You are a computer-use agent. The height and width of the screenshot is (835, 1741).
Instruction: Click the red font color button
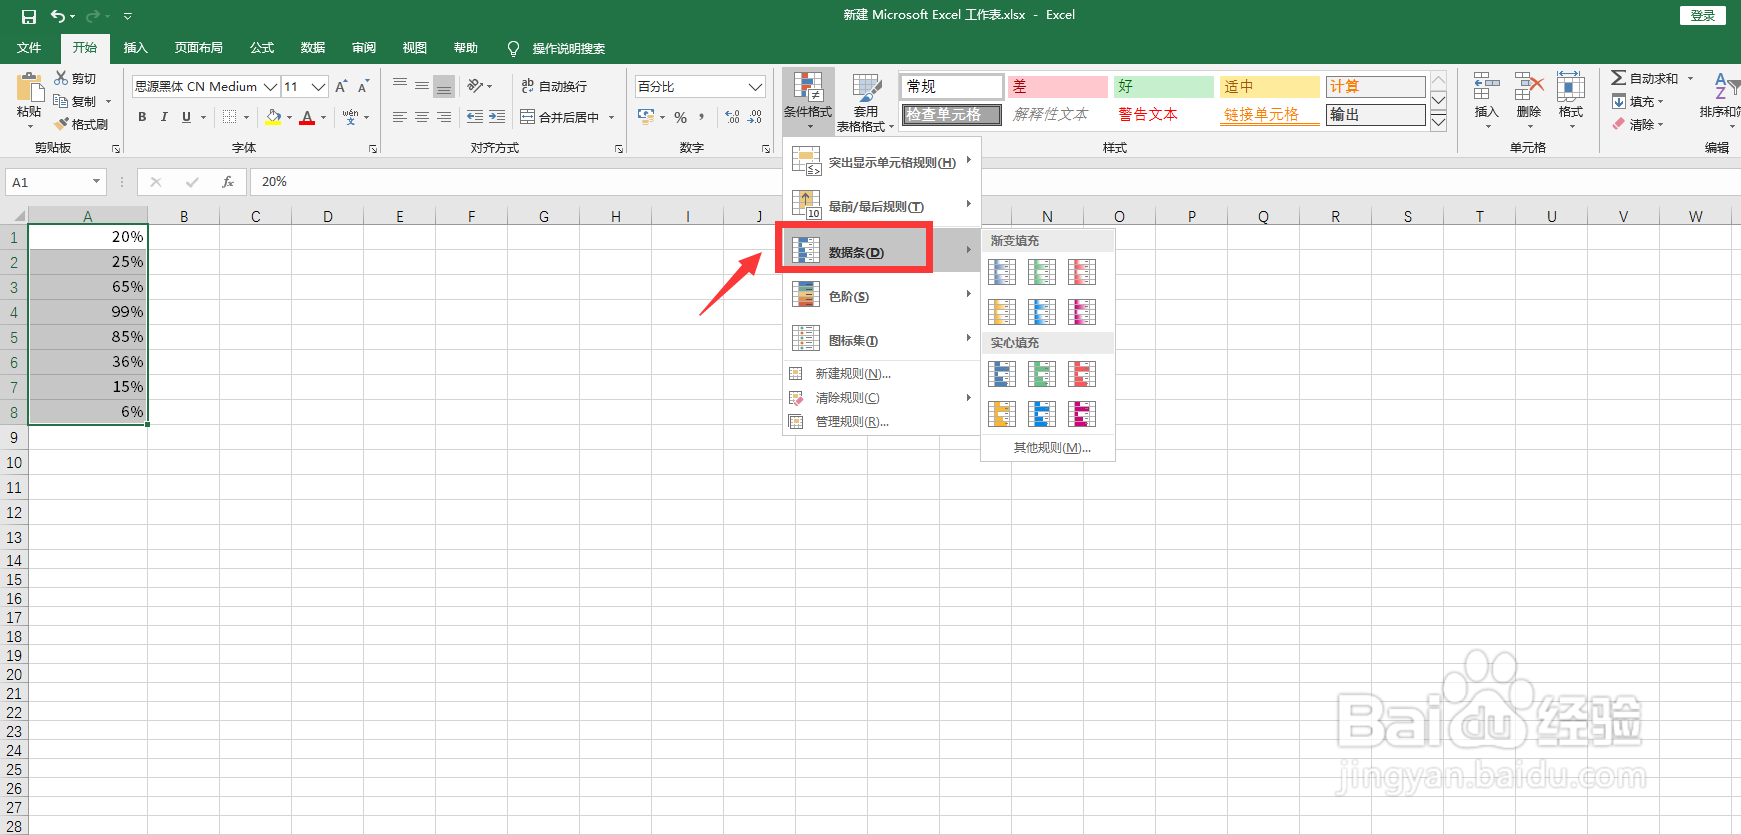pos(307,117)
